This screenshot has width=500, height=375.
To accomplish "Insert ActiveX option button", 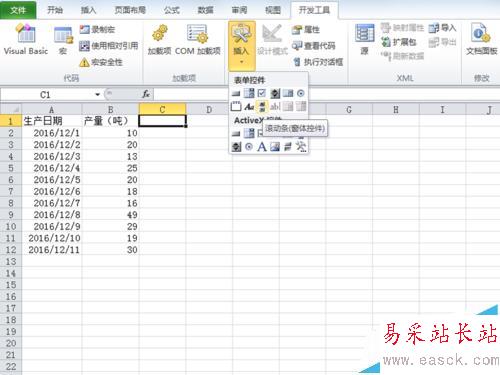I will click(249, 147).
